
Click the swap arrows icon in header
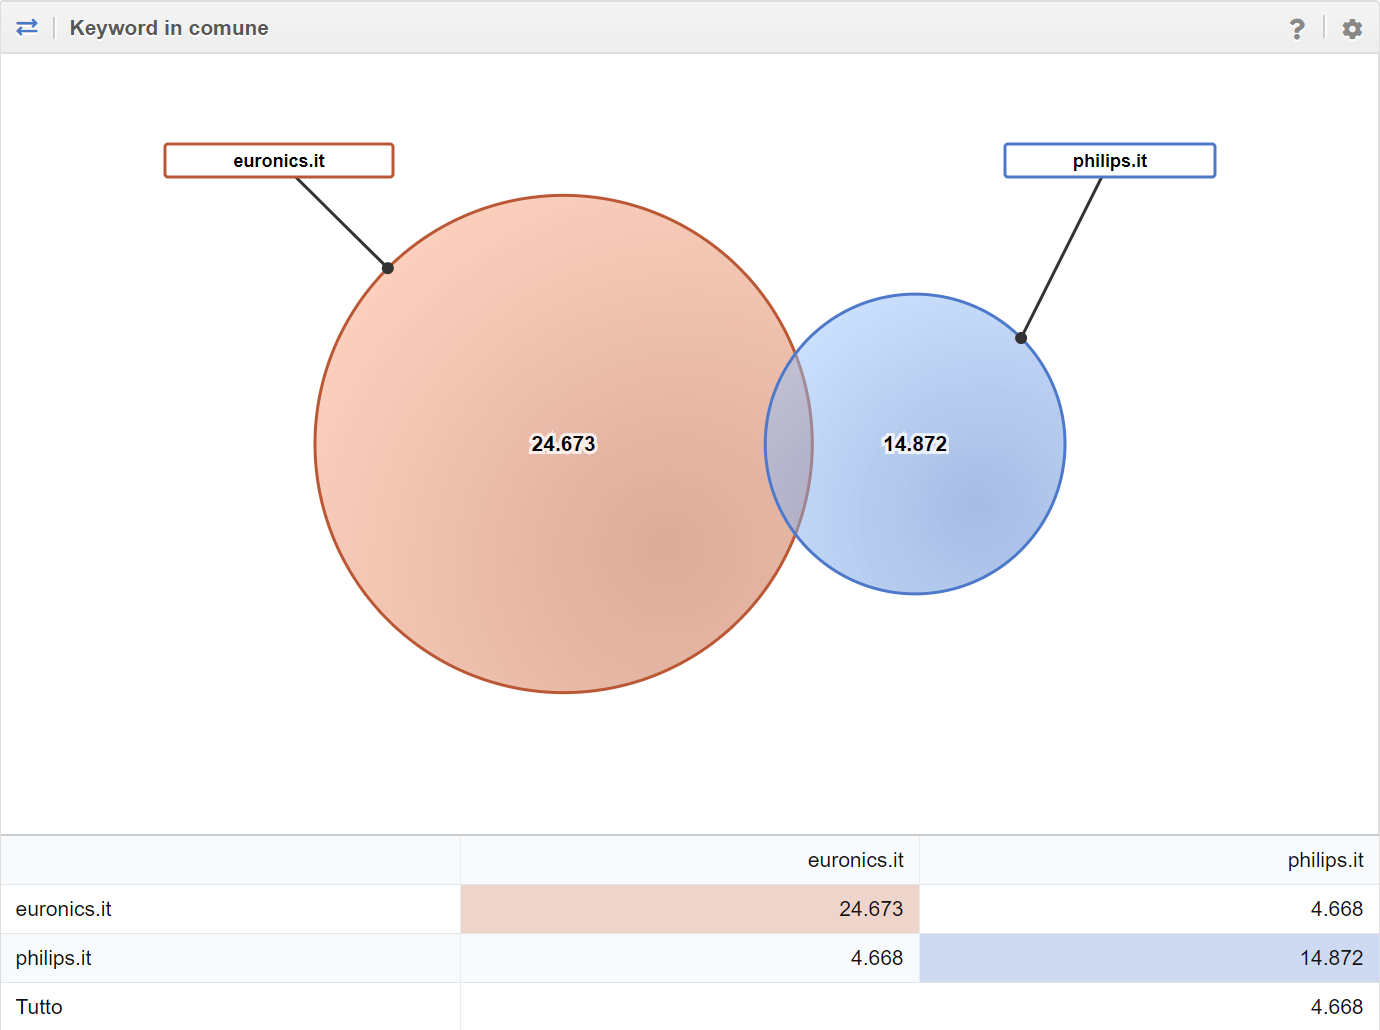click(x=27, y=27)
